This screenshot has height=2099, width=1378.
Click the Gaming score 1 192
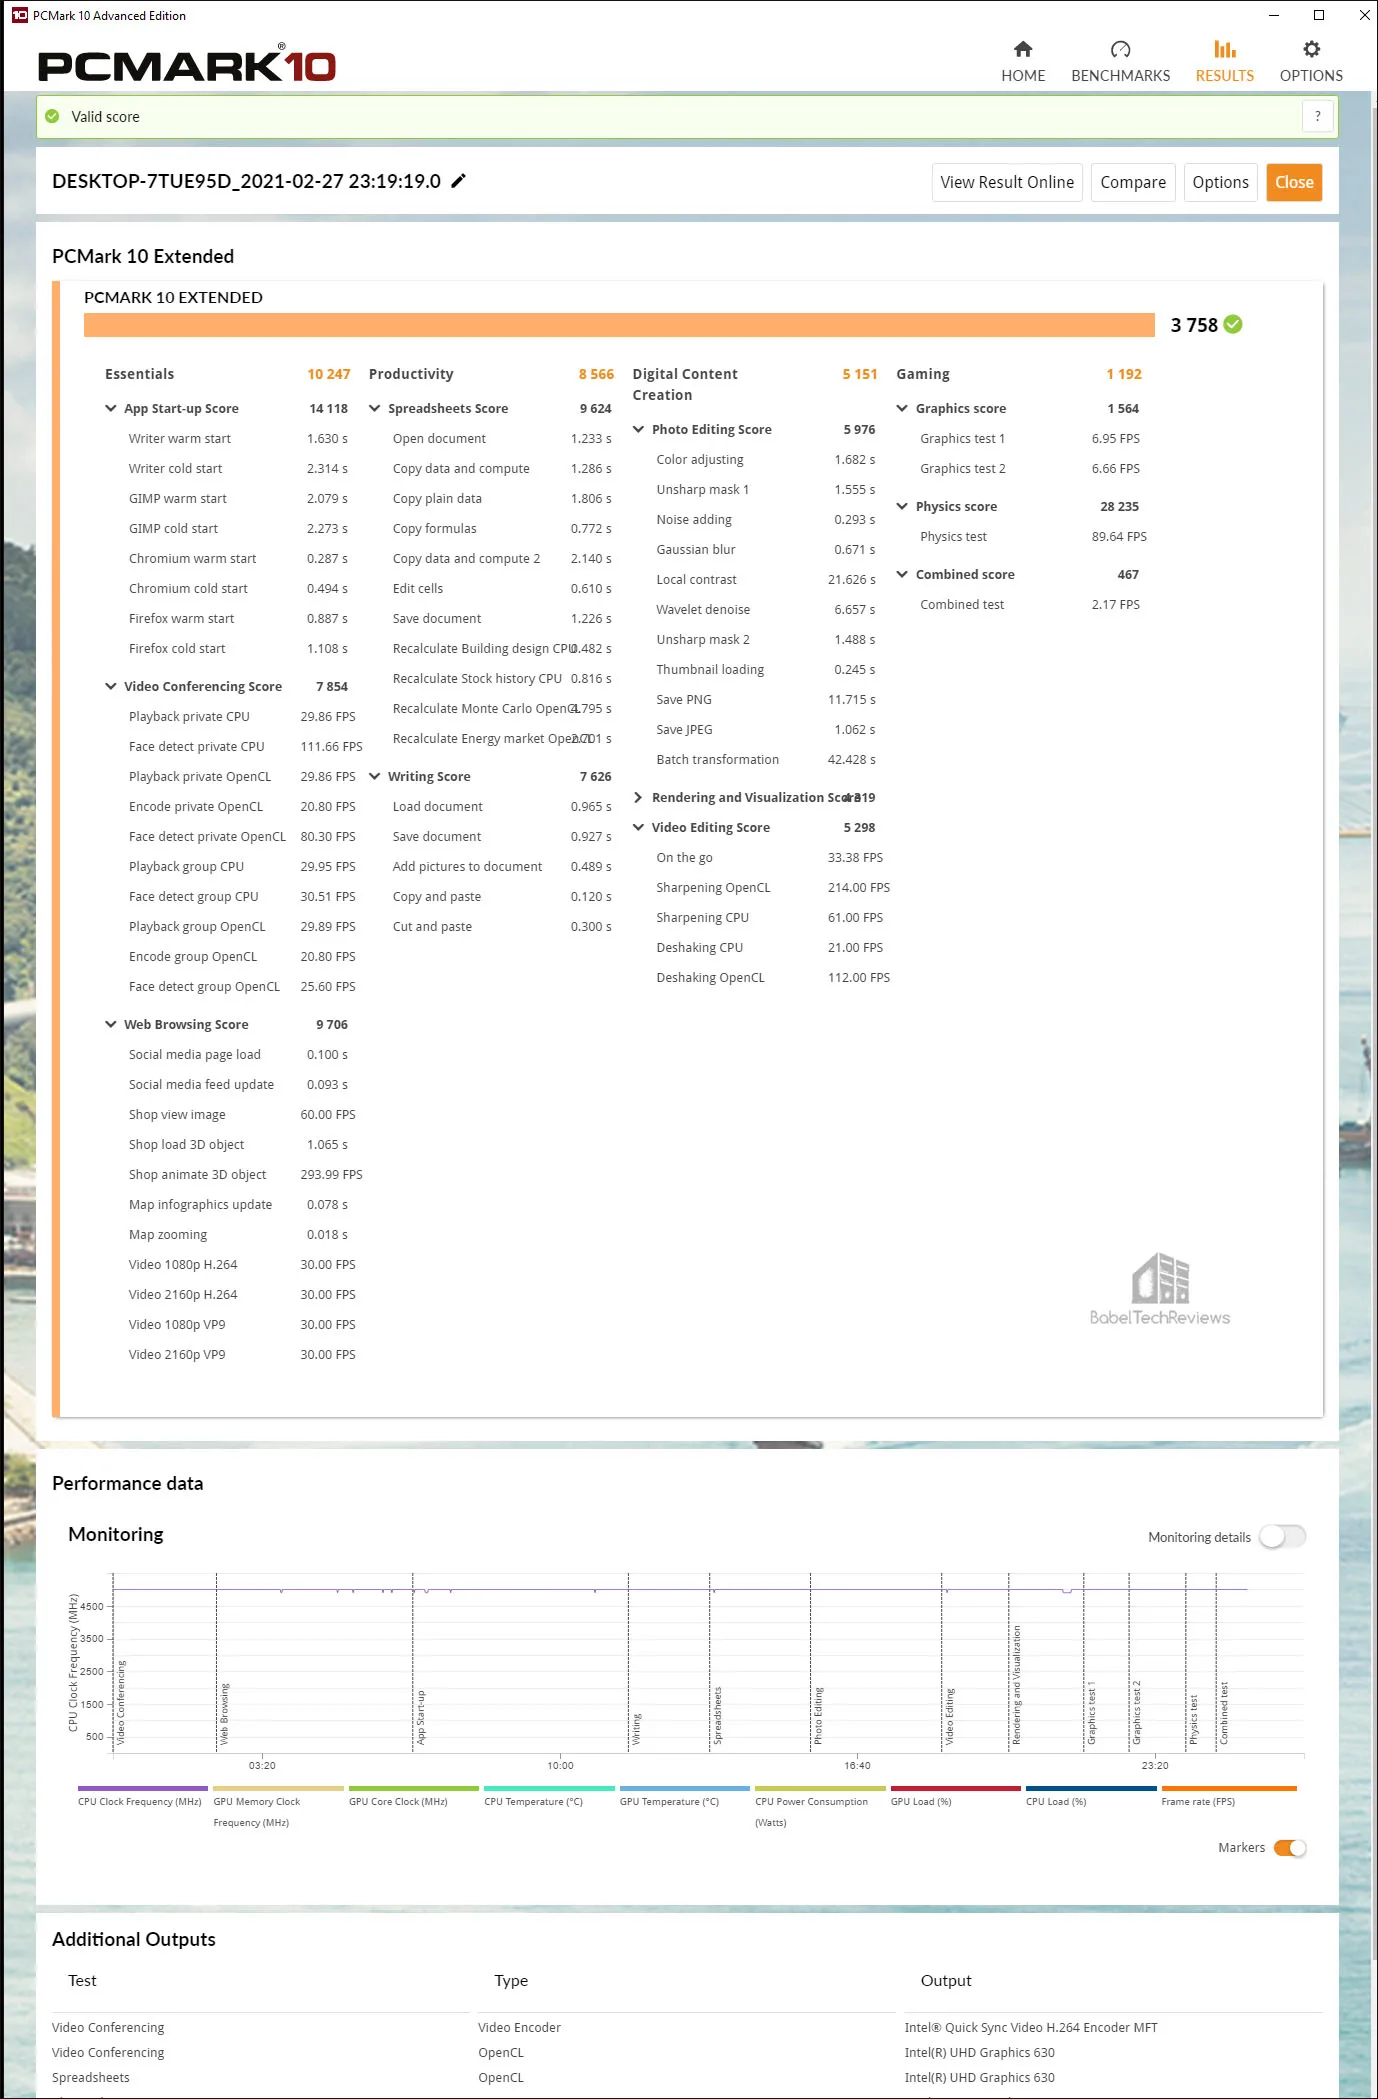pos(1124,374)
